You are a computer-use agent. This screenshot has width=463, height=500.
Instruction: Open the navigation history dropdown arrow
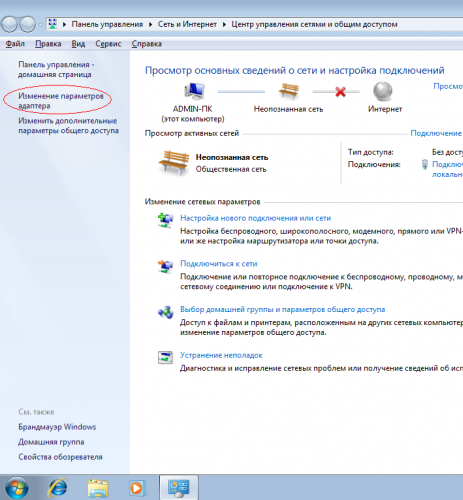tap(40, 25)
